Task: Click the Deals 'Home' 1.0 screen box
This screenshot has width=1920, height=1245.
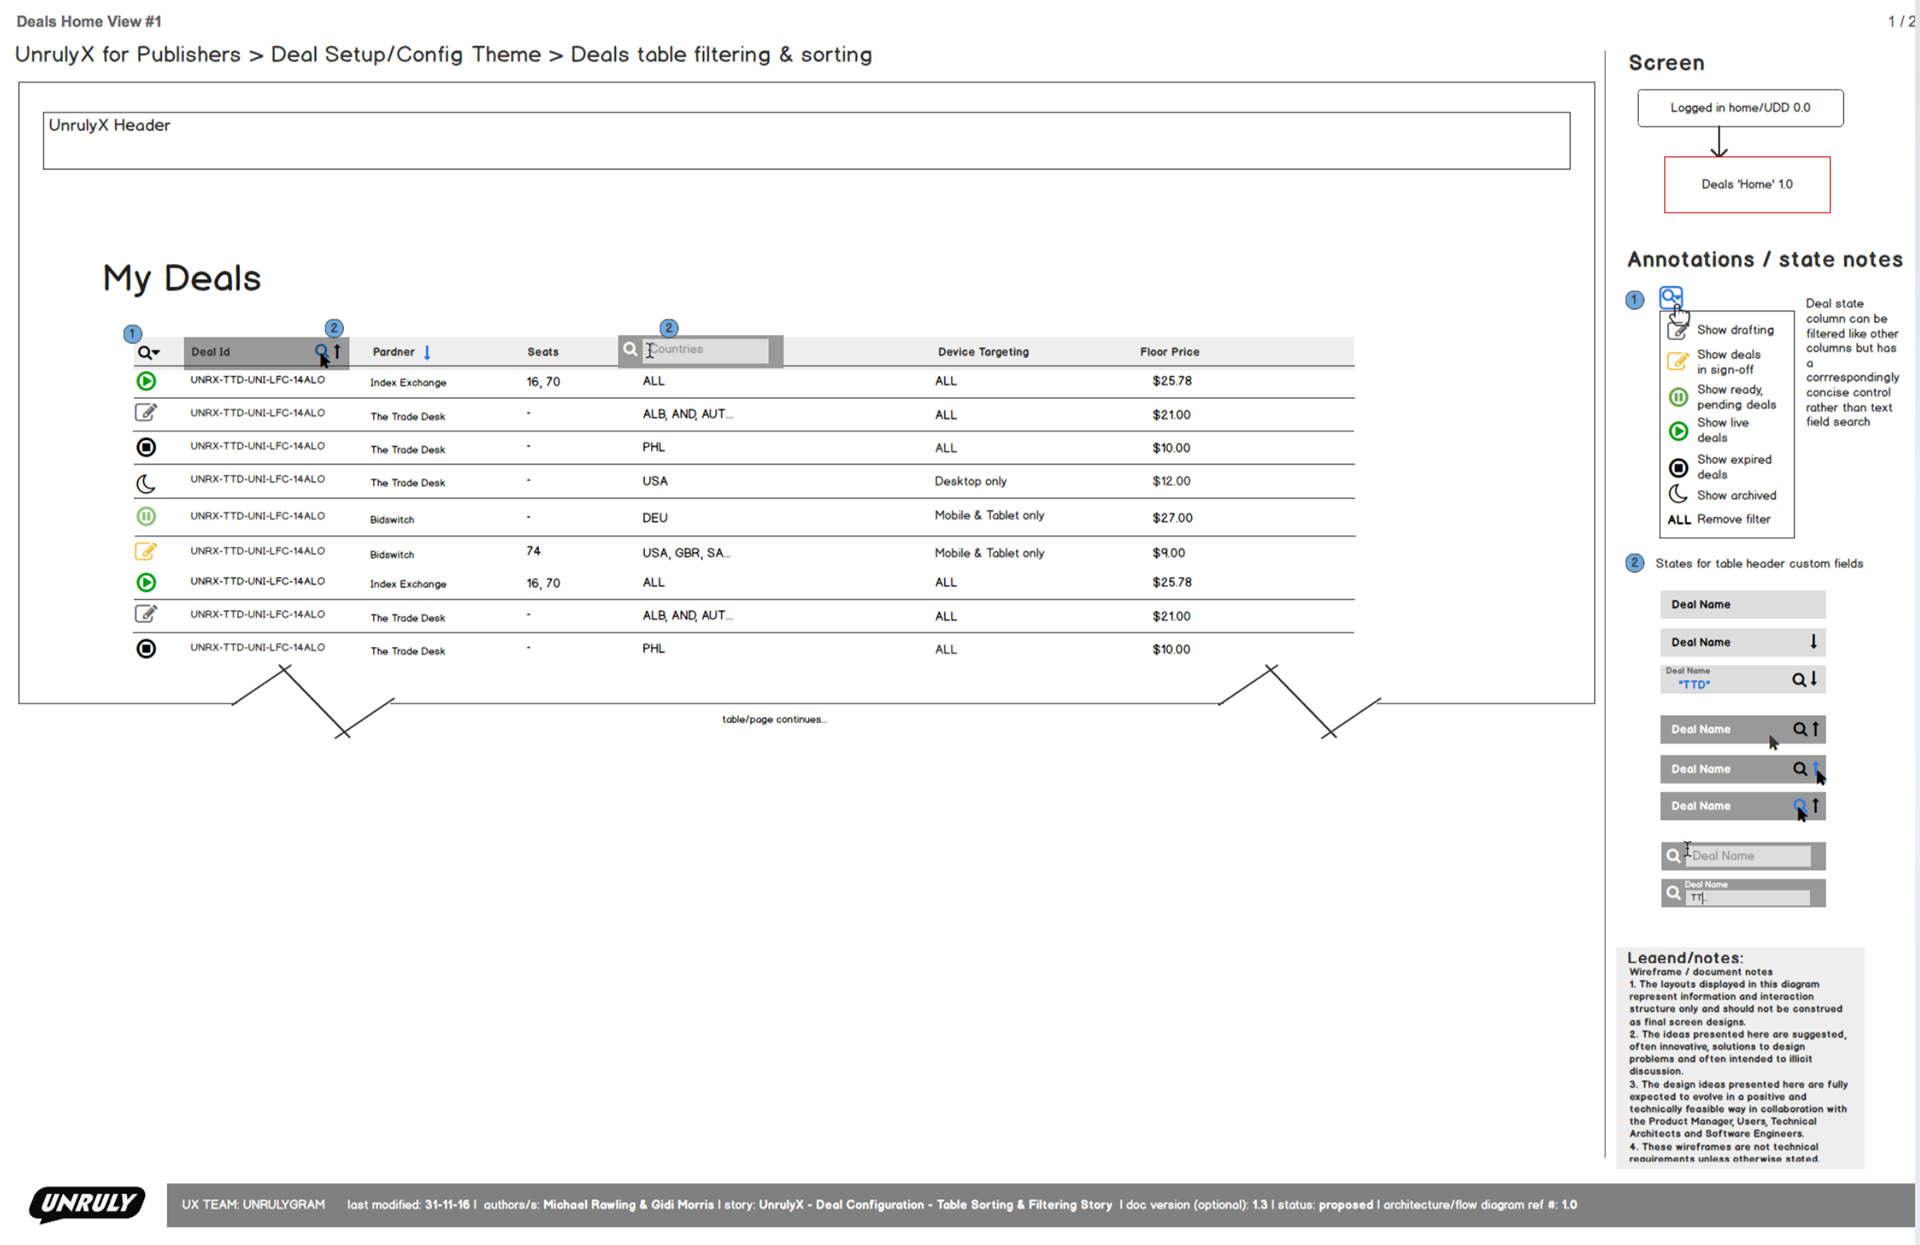Action: [x=1746, y=185]
